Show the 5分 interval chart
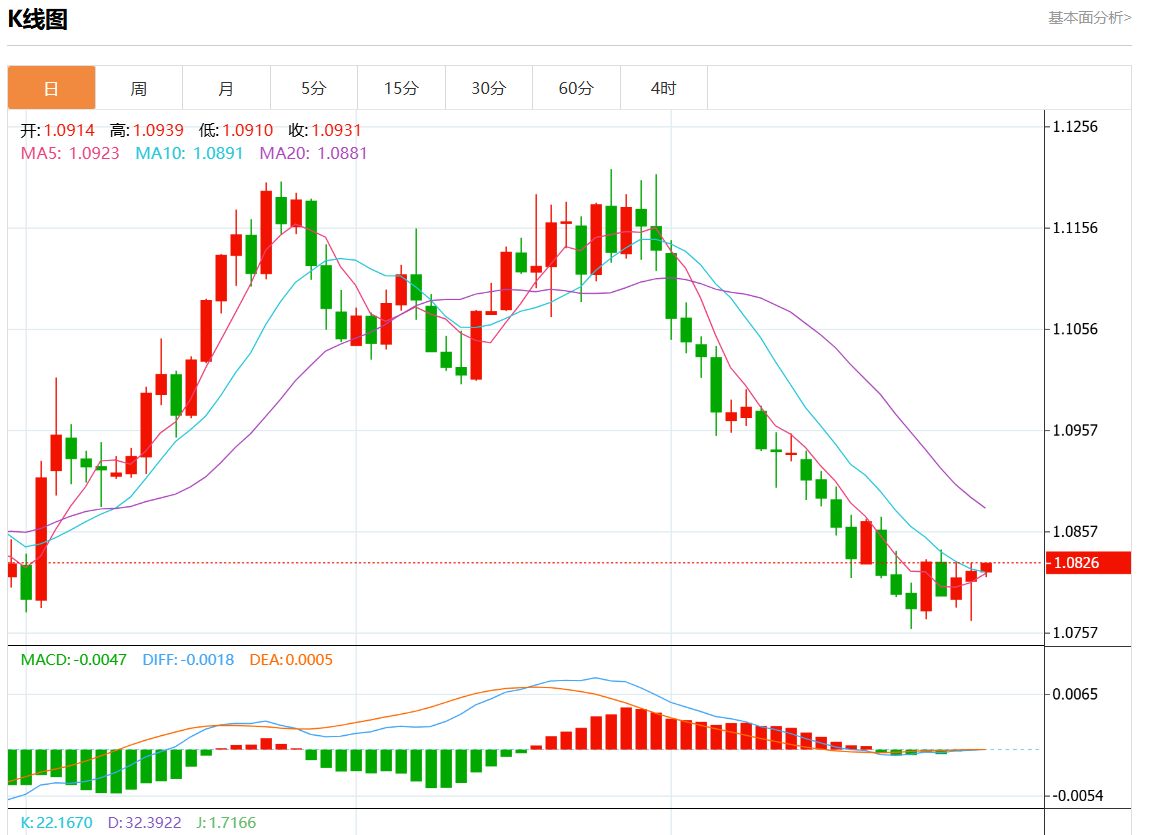The width and height of the screenshot is (1152, 835). point(314,88)
